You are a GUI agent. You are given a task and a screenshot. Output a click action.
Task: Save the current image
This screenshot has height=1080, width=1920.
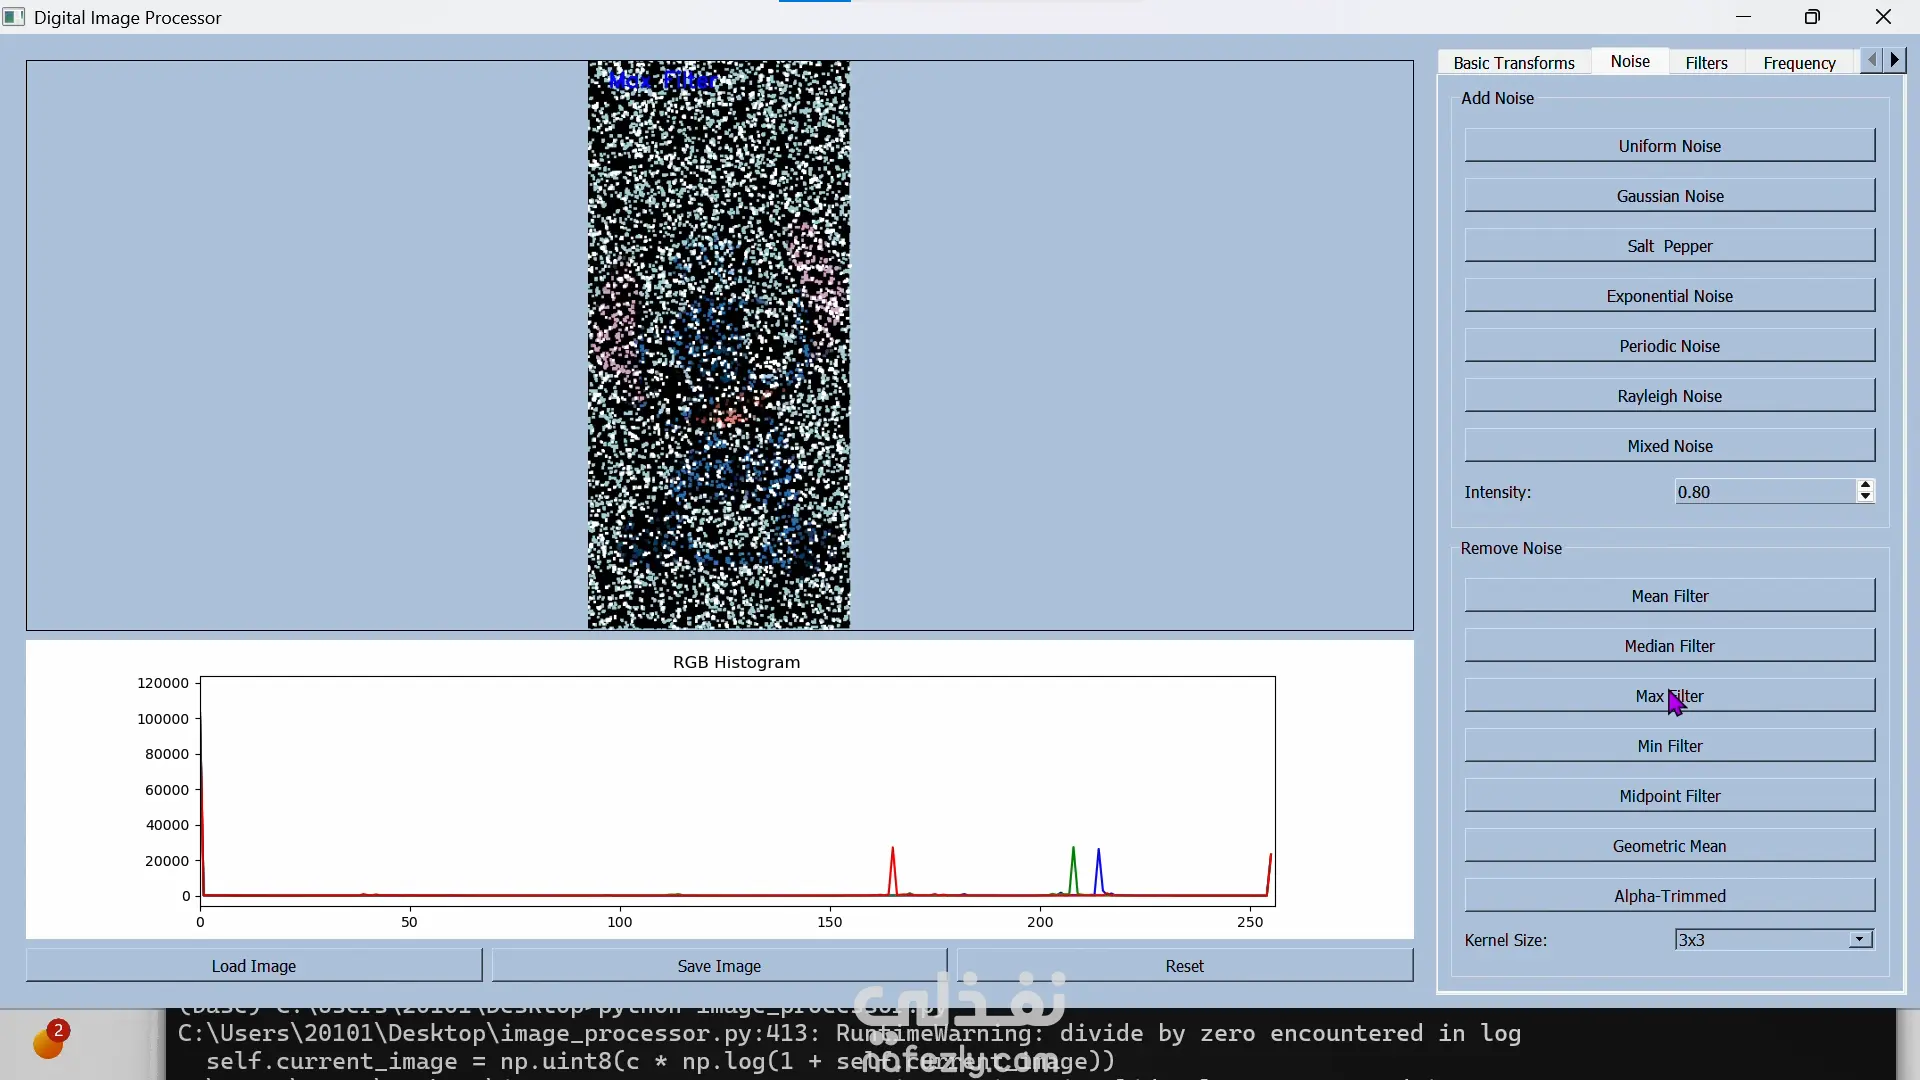pos(719,966)
